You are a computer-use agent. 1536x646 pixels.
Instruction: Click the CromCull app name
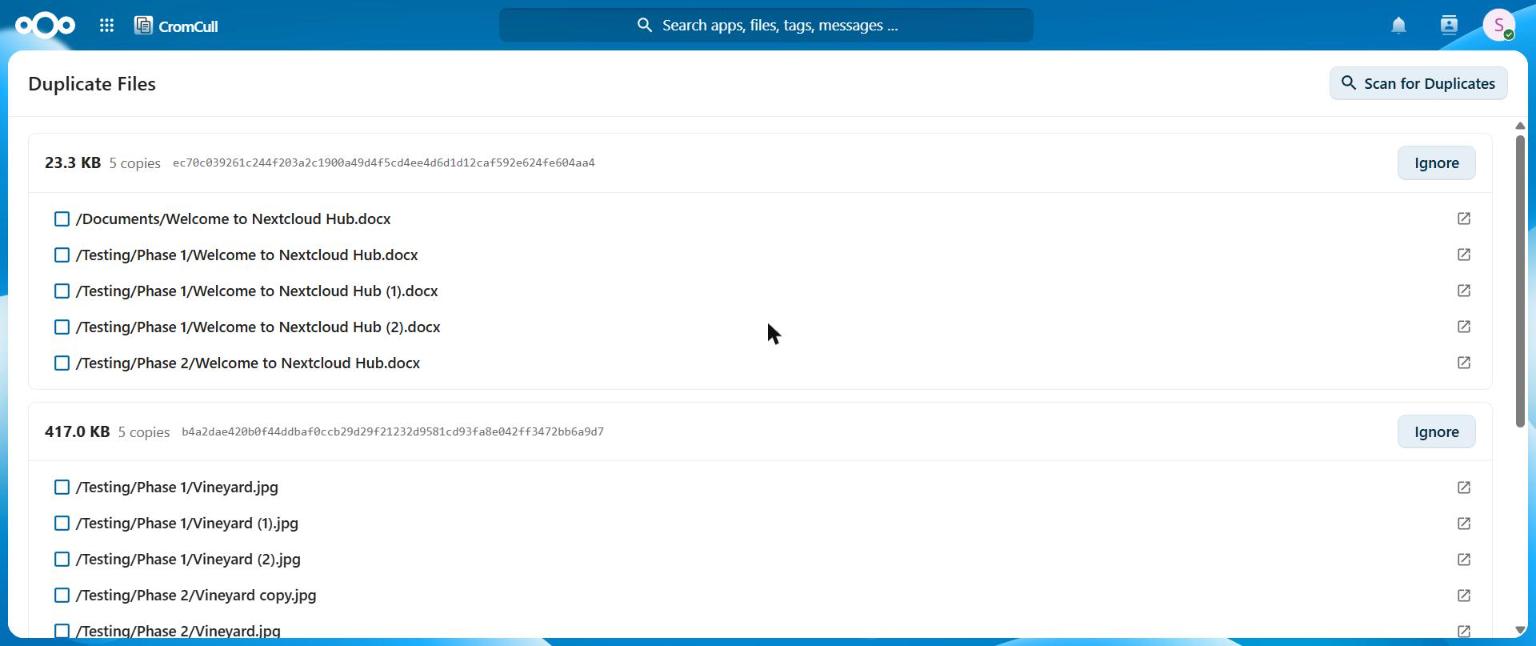pyautogui.click(x=188, y=26)
